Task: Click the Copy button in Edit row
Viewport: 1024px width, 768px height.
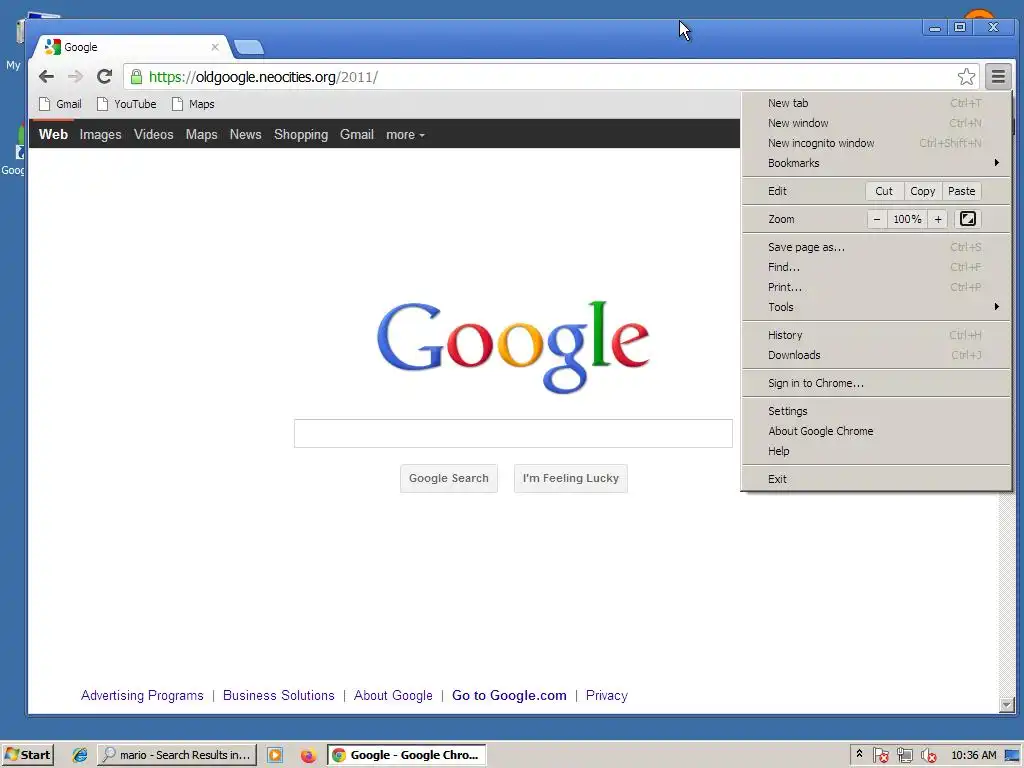Action: point(923,191)
